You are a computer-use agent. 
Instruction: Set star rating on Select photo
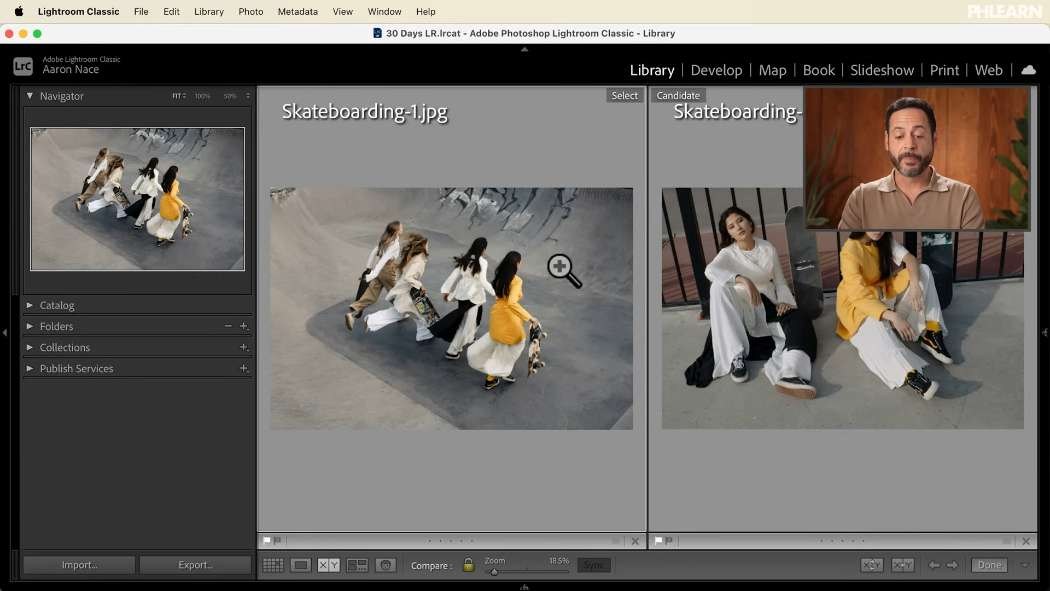click(x=451, y=541)
